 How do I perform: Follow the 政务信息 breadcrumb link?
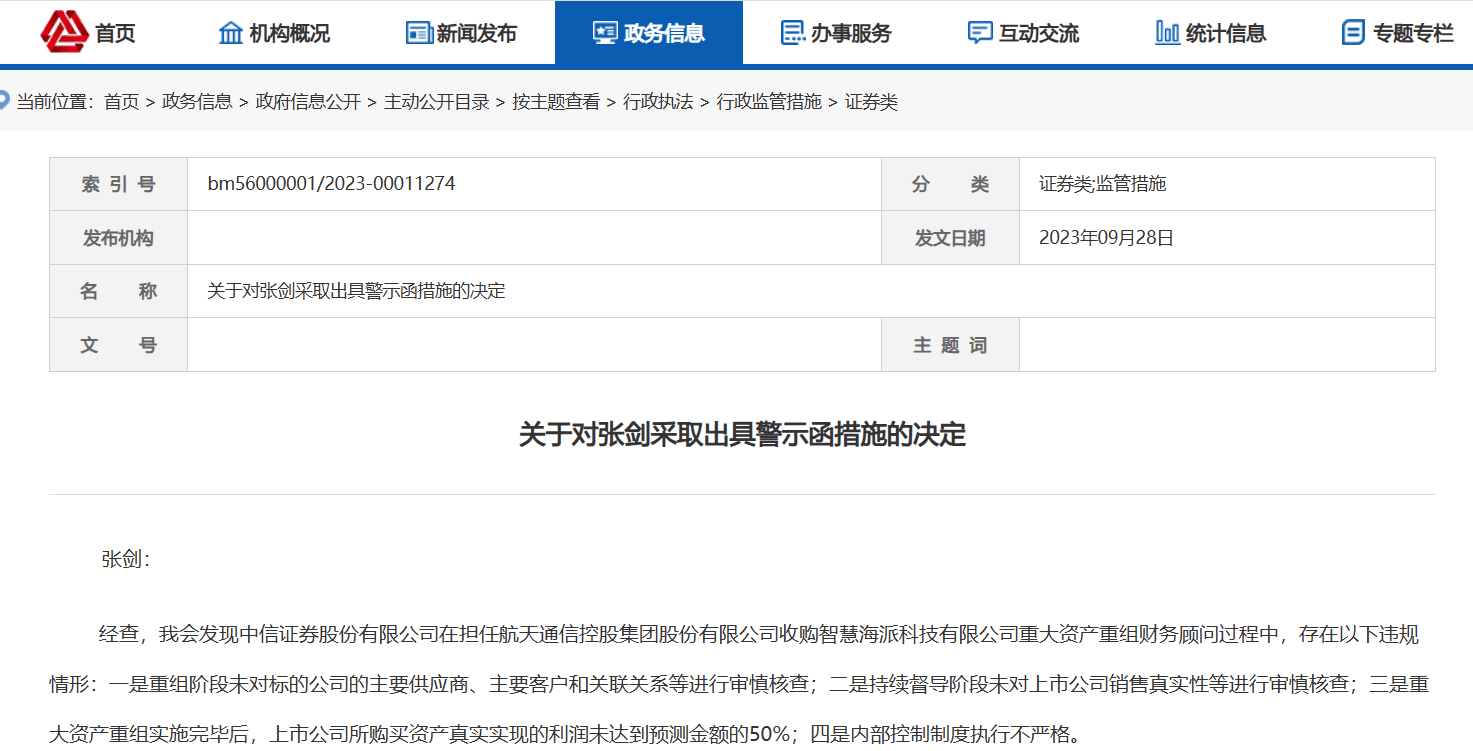(197, 102)
